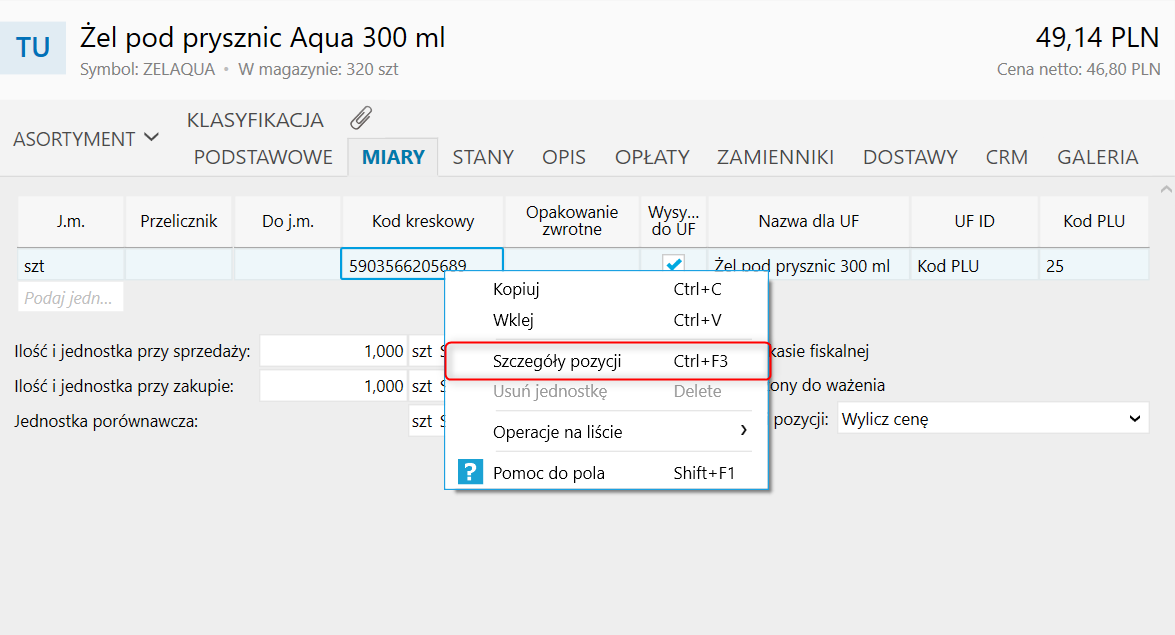The width and height of the screenshot is (1175, 635).
Task: Switch to the DOSTAWY tab
Action: click(x=910, y=157)
